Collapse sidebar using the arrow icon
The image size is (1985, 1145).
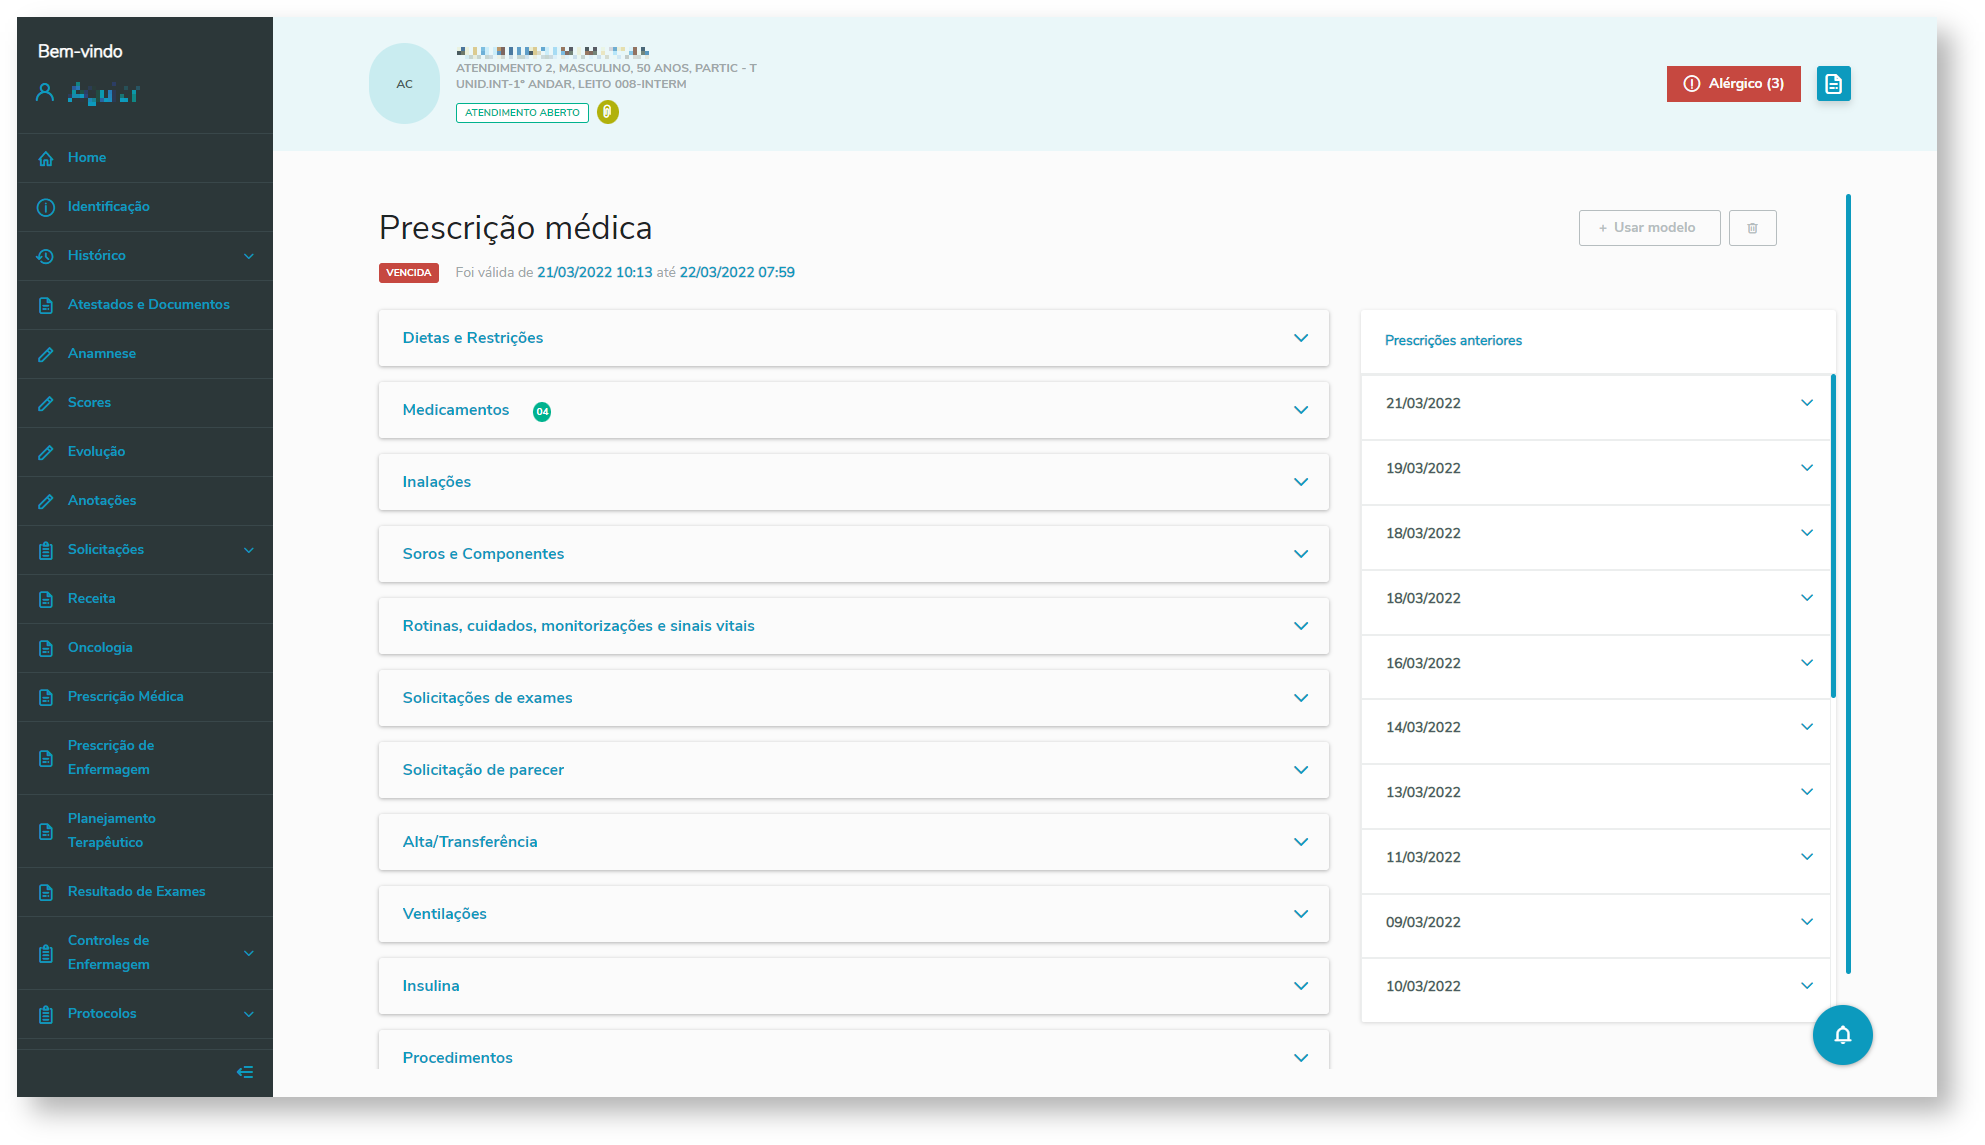click(x=245, y=1072)
